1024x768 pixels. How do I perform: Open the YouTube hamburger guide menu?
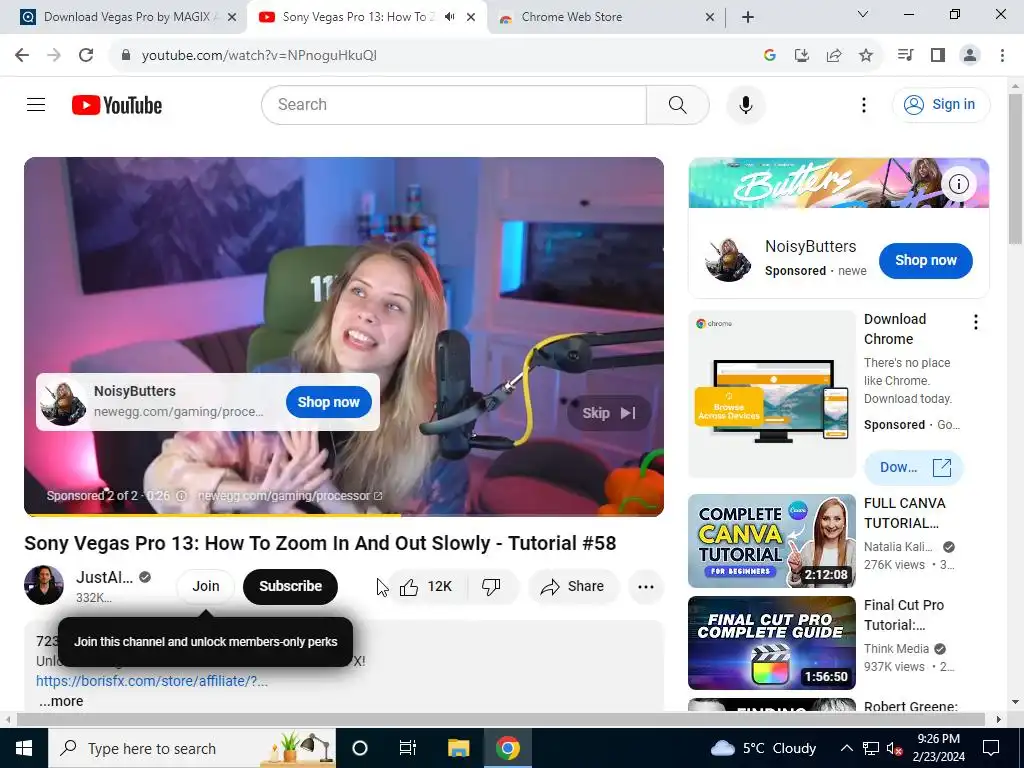tap(36, 104)
